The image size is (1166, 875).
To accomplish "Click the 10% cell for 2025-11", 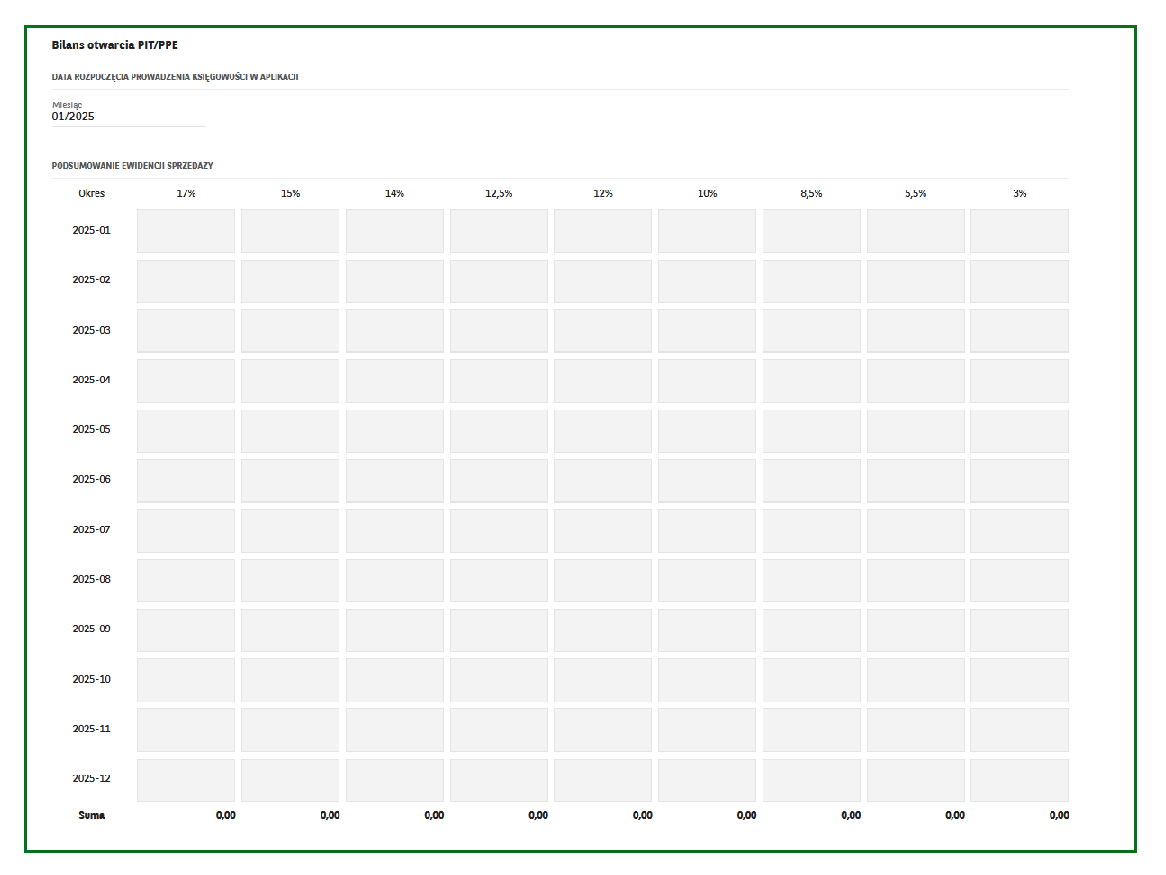I will tap(707, 730).
